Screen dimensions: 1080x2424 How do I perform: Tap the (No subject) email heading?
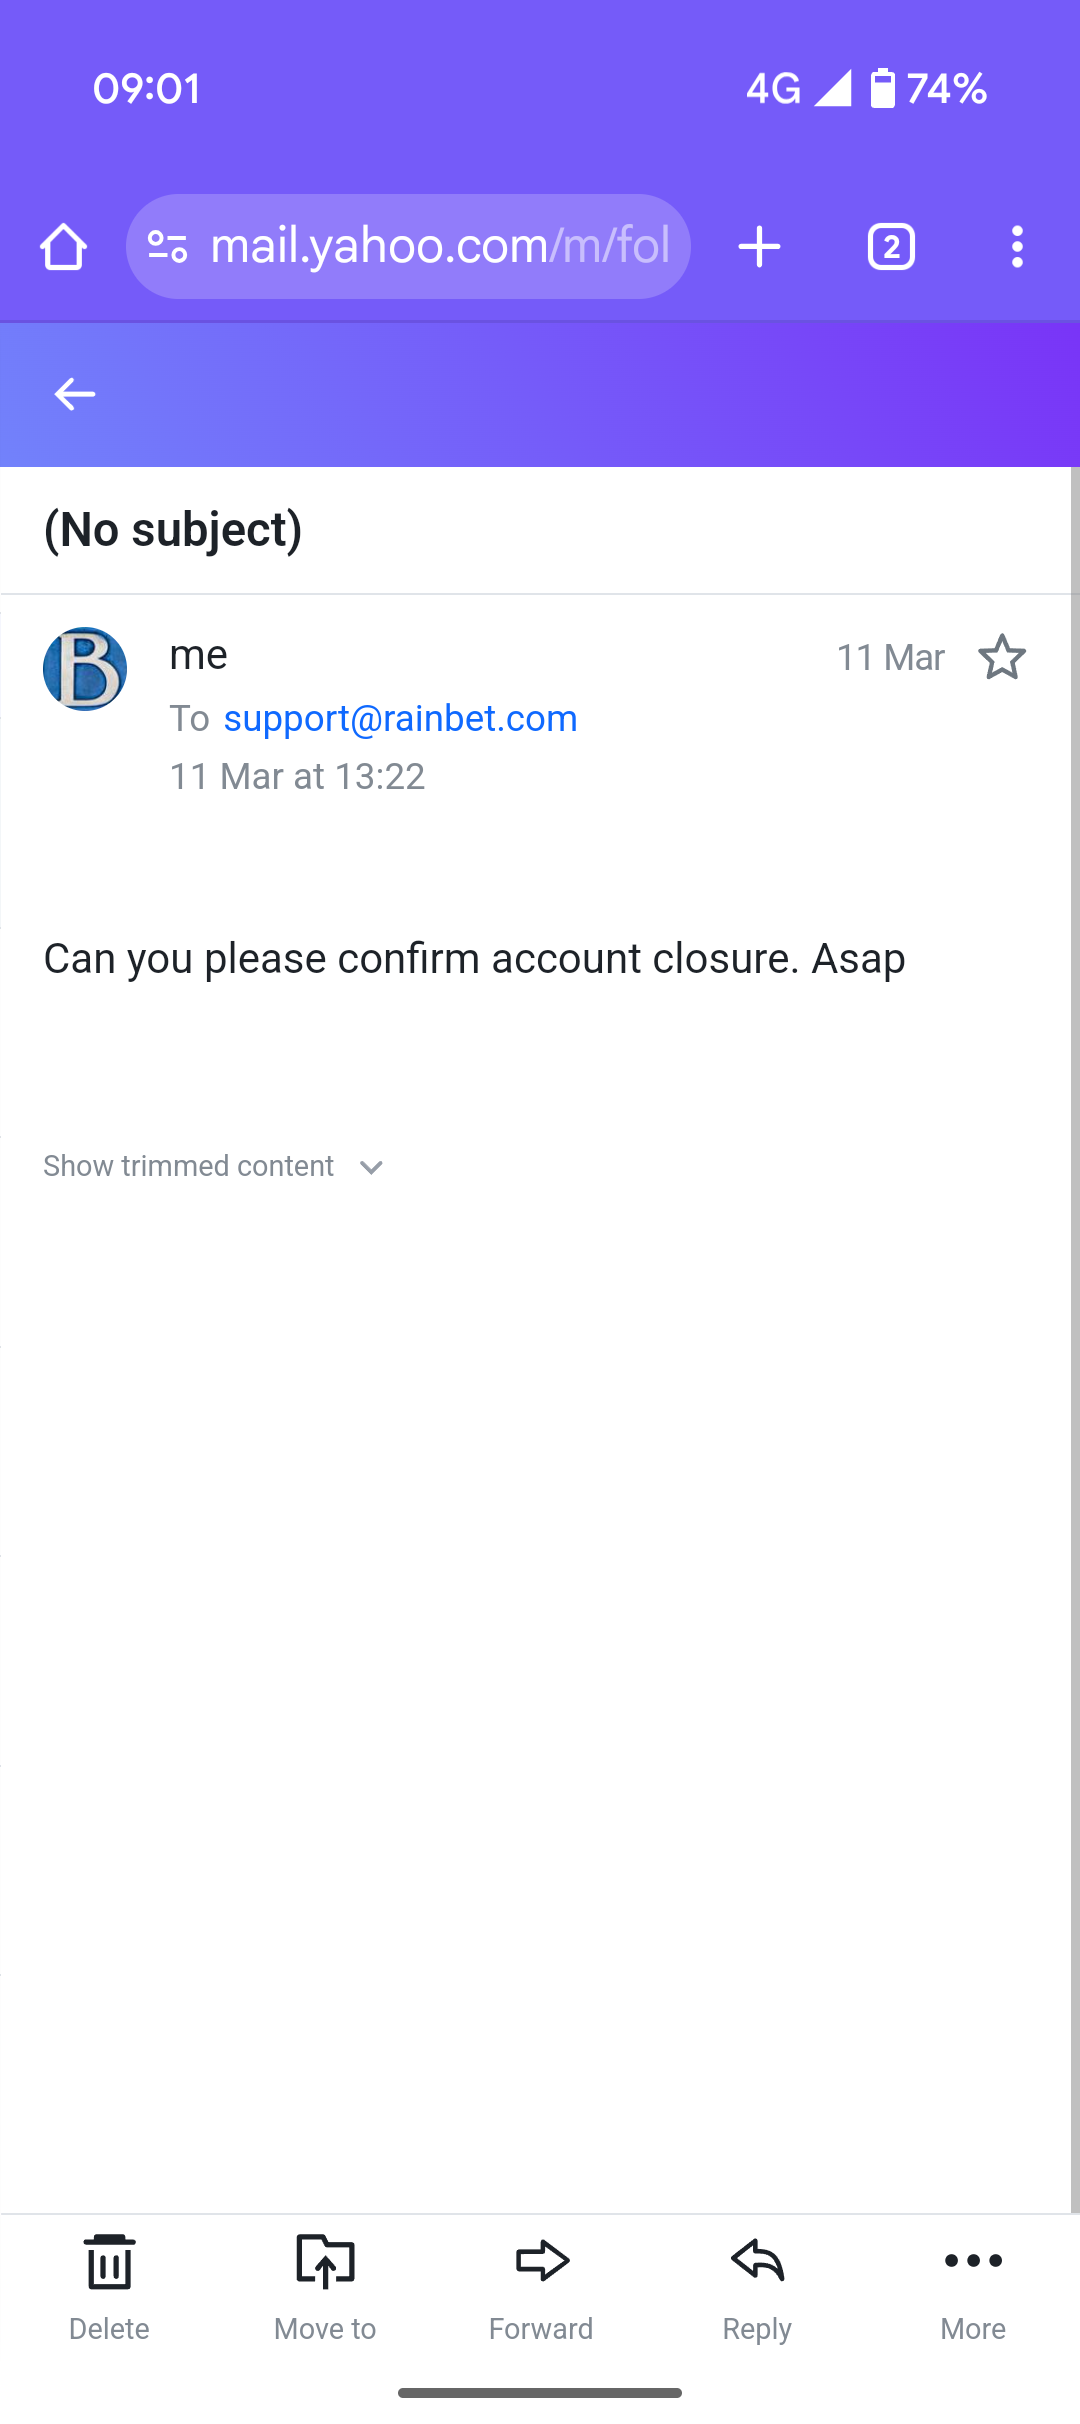click(173, 530)
